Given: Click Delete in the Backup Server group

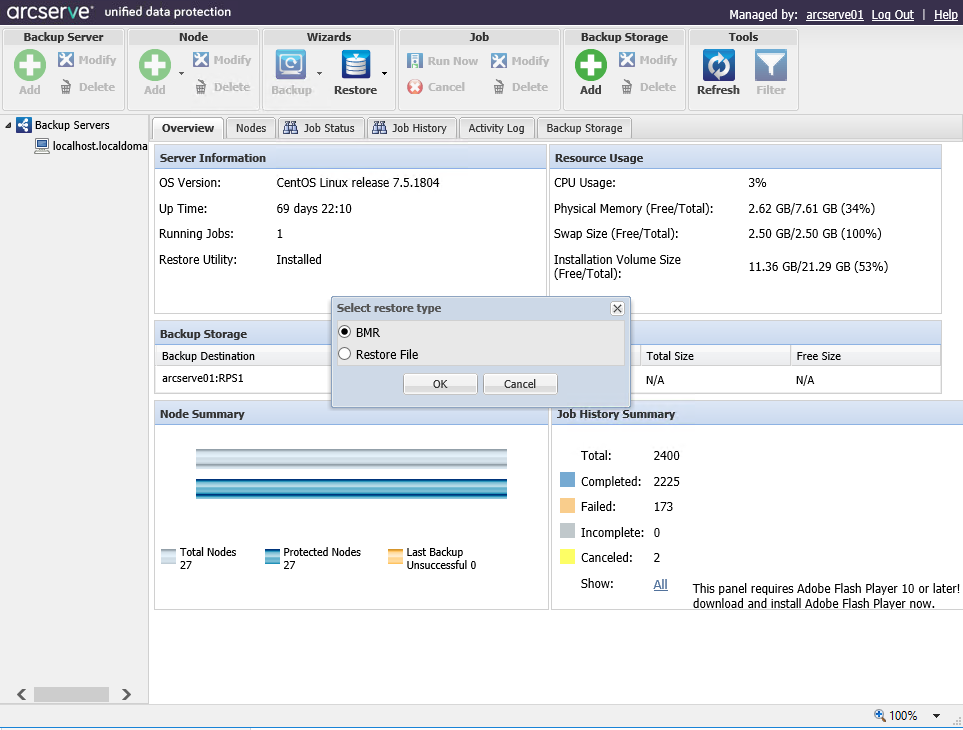Looking at the screenshot, I should click(x=87, y=87).
